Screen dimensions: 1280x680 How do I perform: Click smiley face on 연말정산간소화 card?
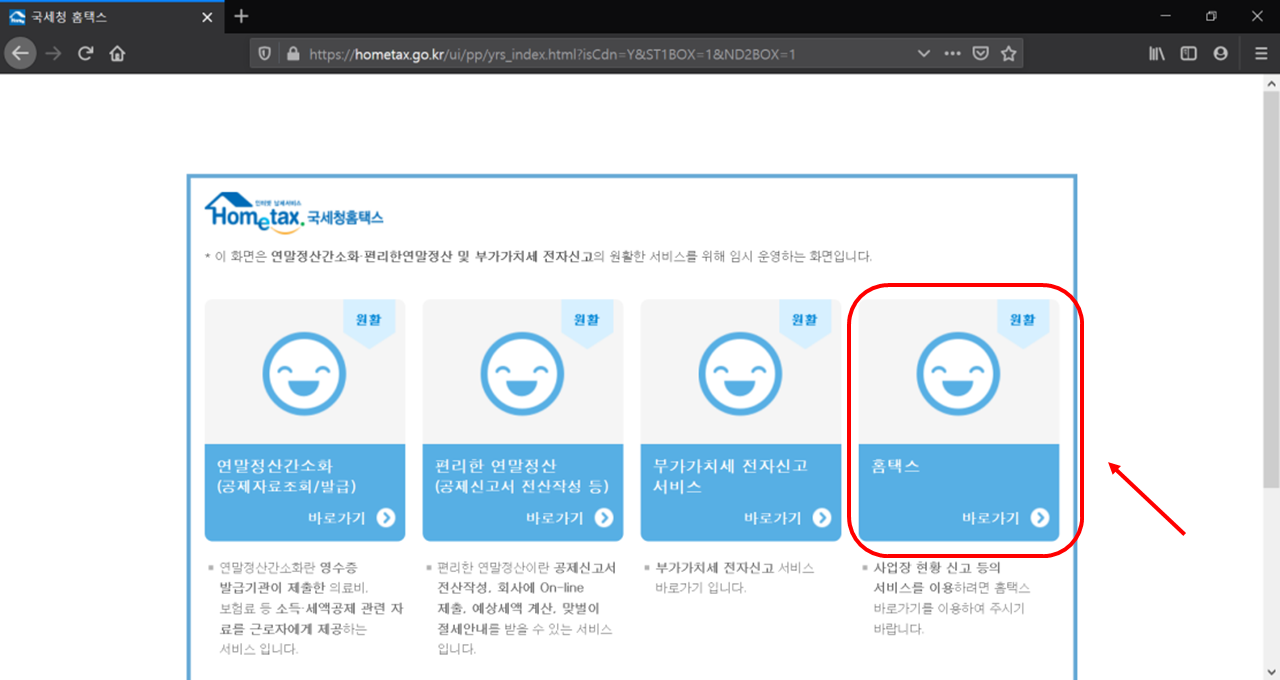(x=305, y=372)
